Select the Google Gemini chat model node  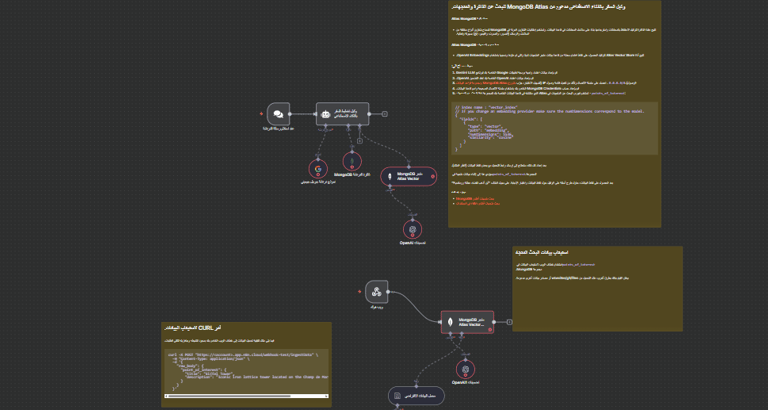pyautogui.click(x=318, y=169)
